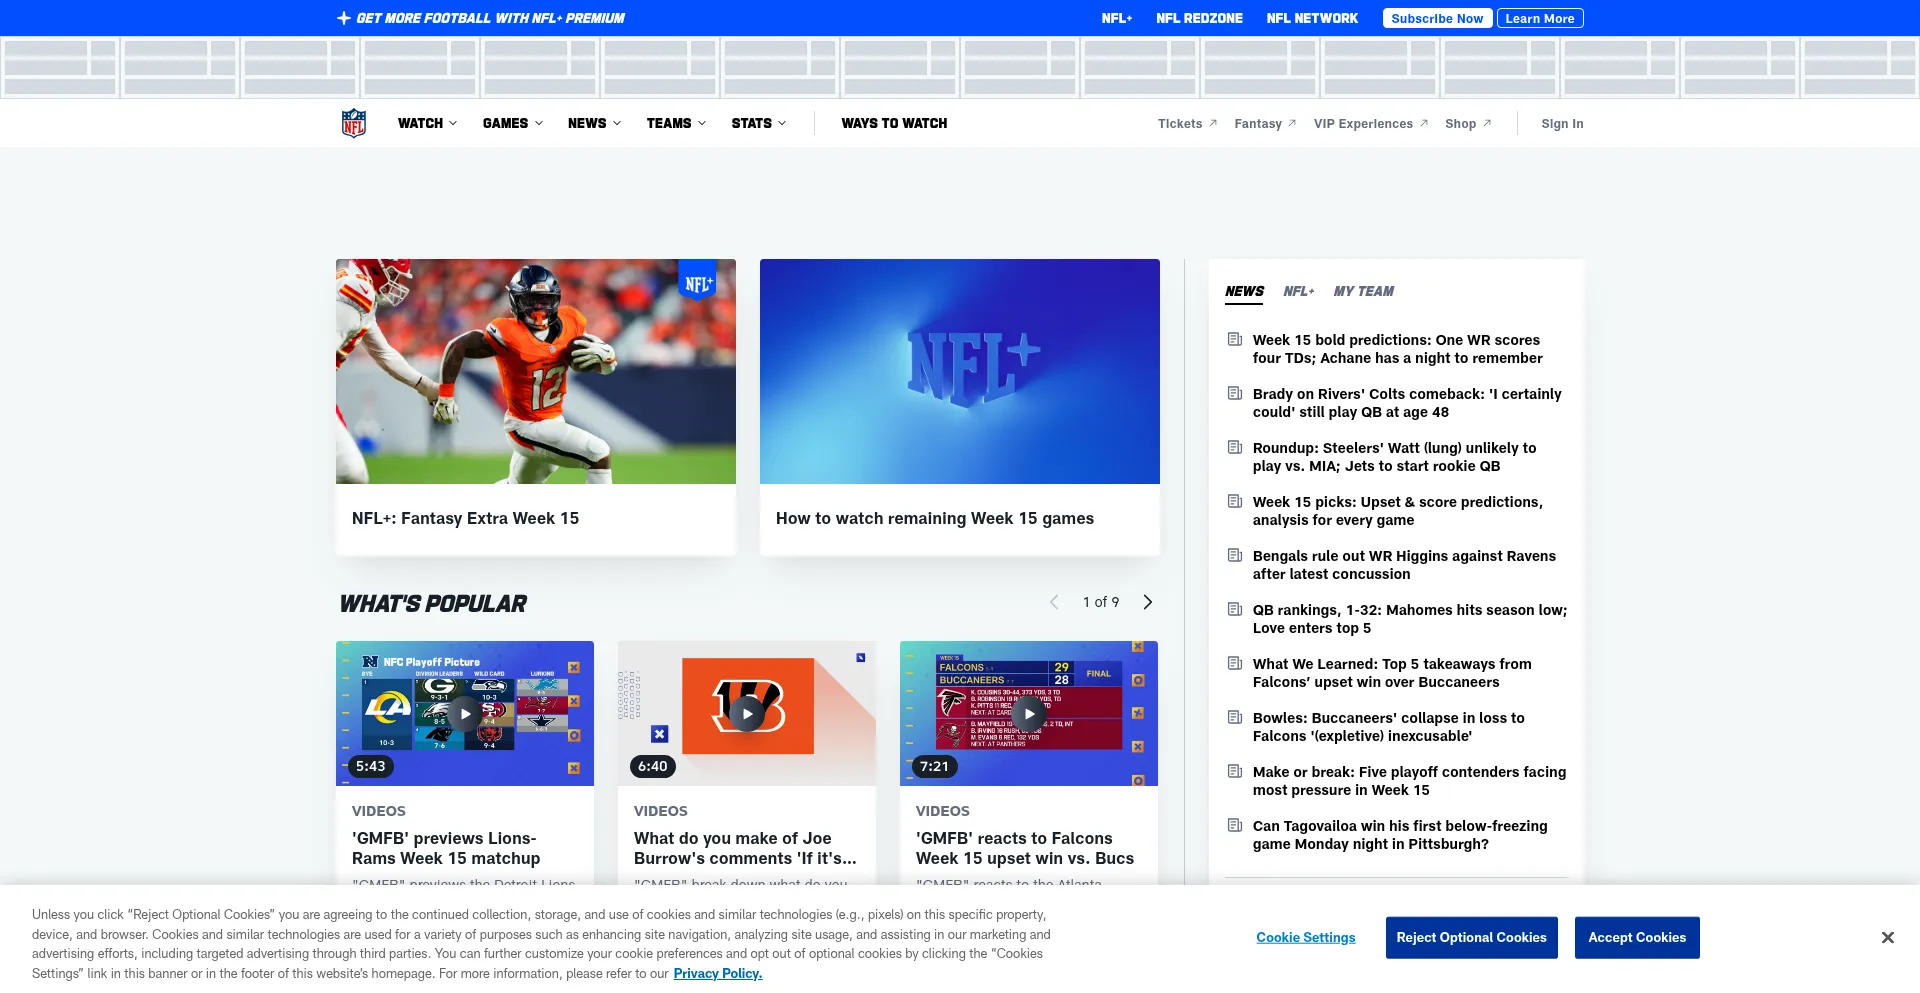
Task: Expand the Watch dropdown menu
Action: (x=427, y=123)
